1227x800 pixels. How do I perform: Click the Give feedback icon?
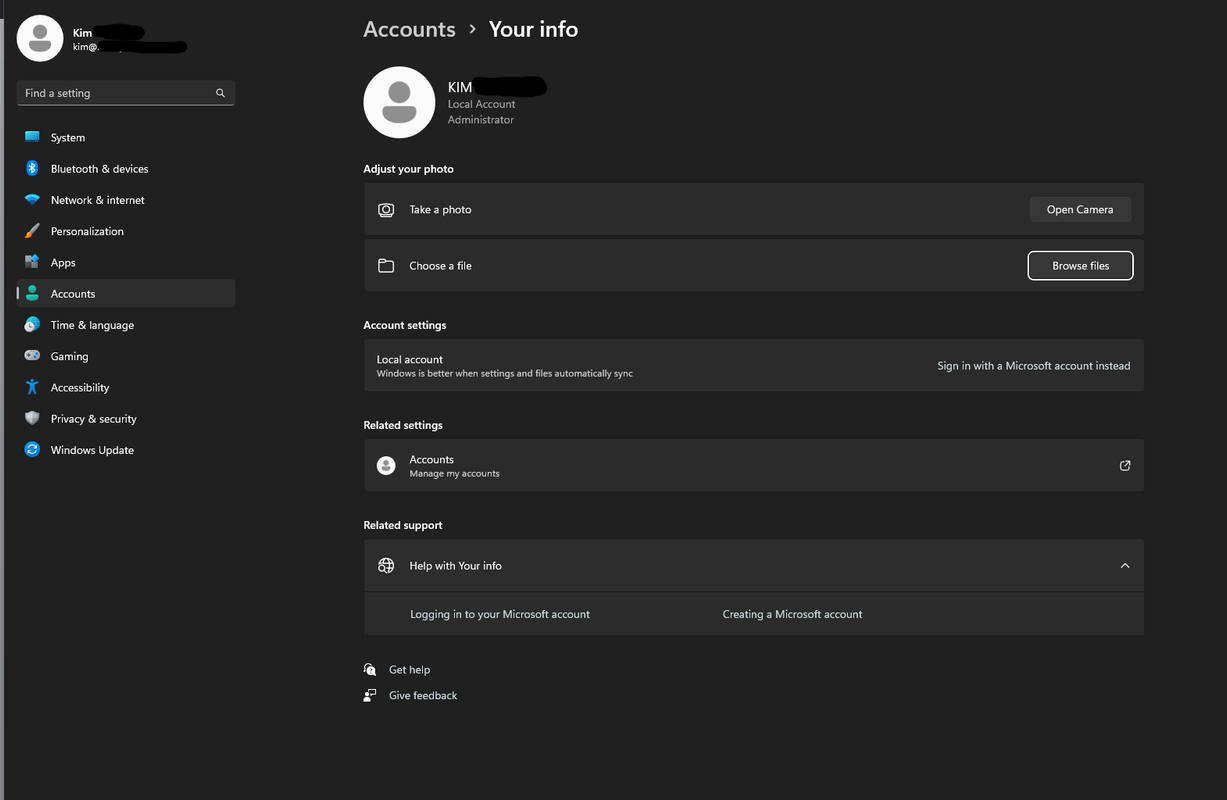coord(370,695)
